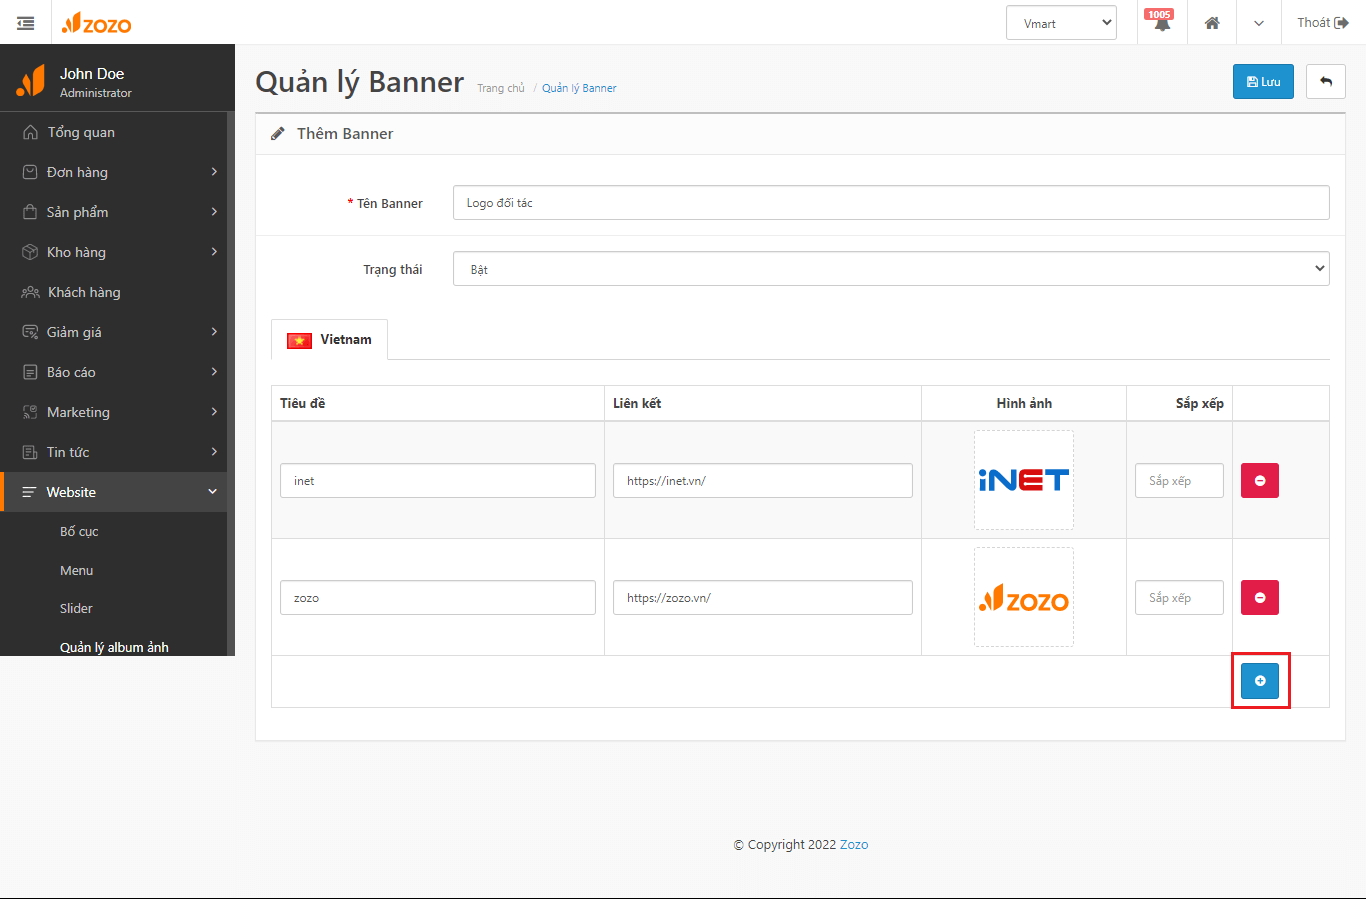Open the notifications bell with 1005 badge
The width and height of the screenshot is (1366, 899).
pyautogui.click(x=1161, y=22)
